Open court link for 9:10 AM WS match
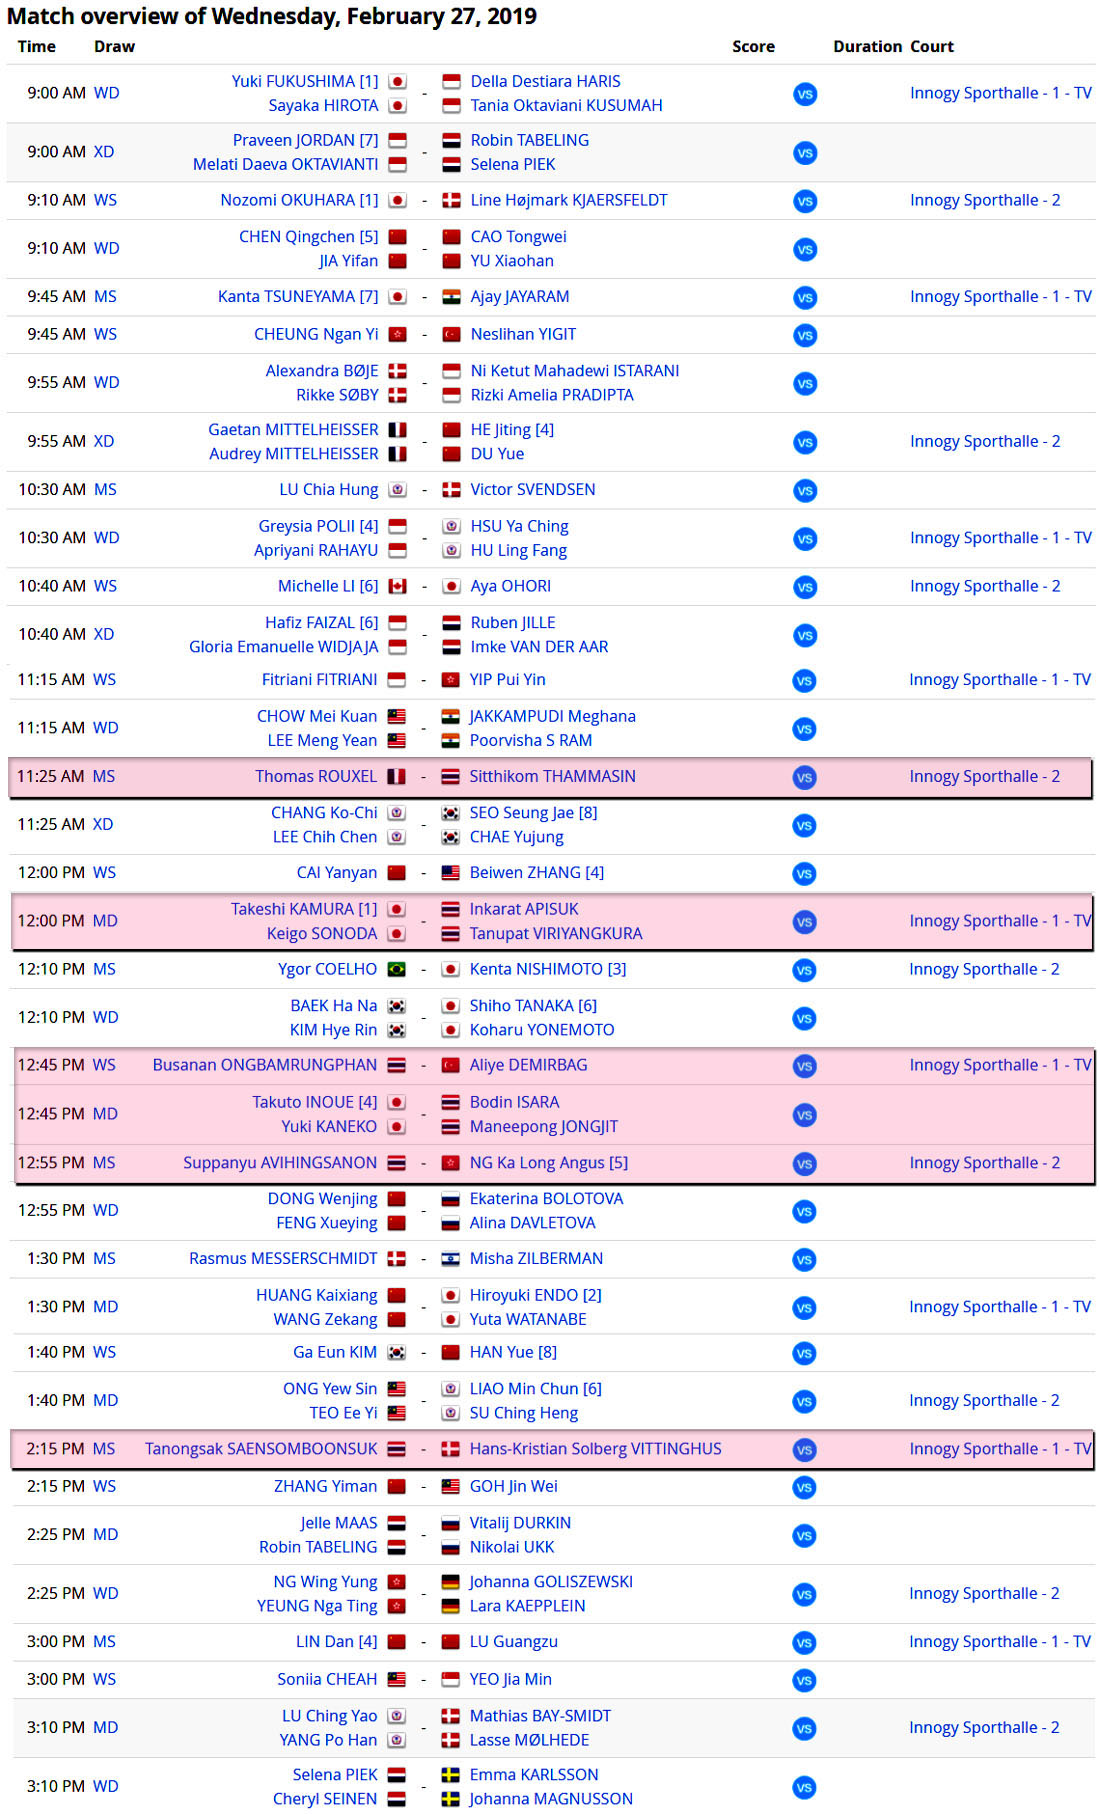Screen dimensions: 1100x1814 coord(985,200)
